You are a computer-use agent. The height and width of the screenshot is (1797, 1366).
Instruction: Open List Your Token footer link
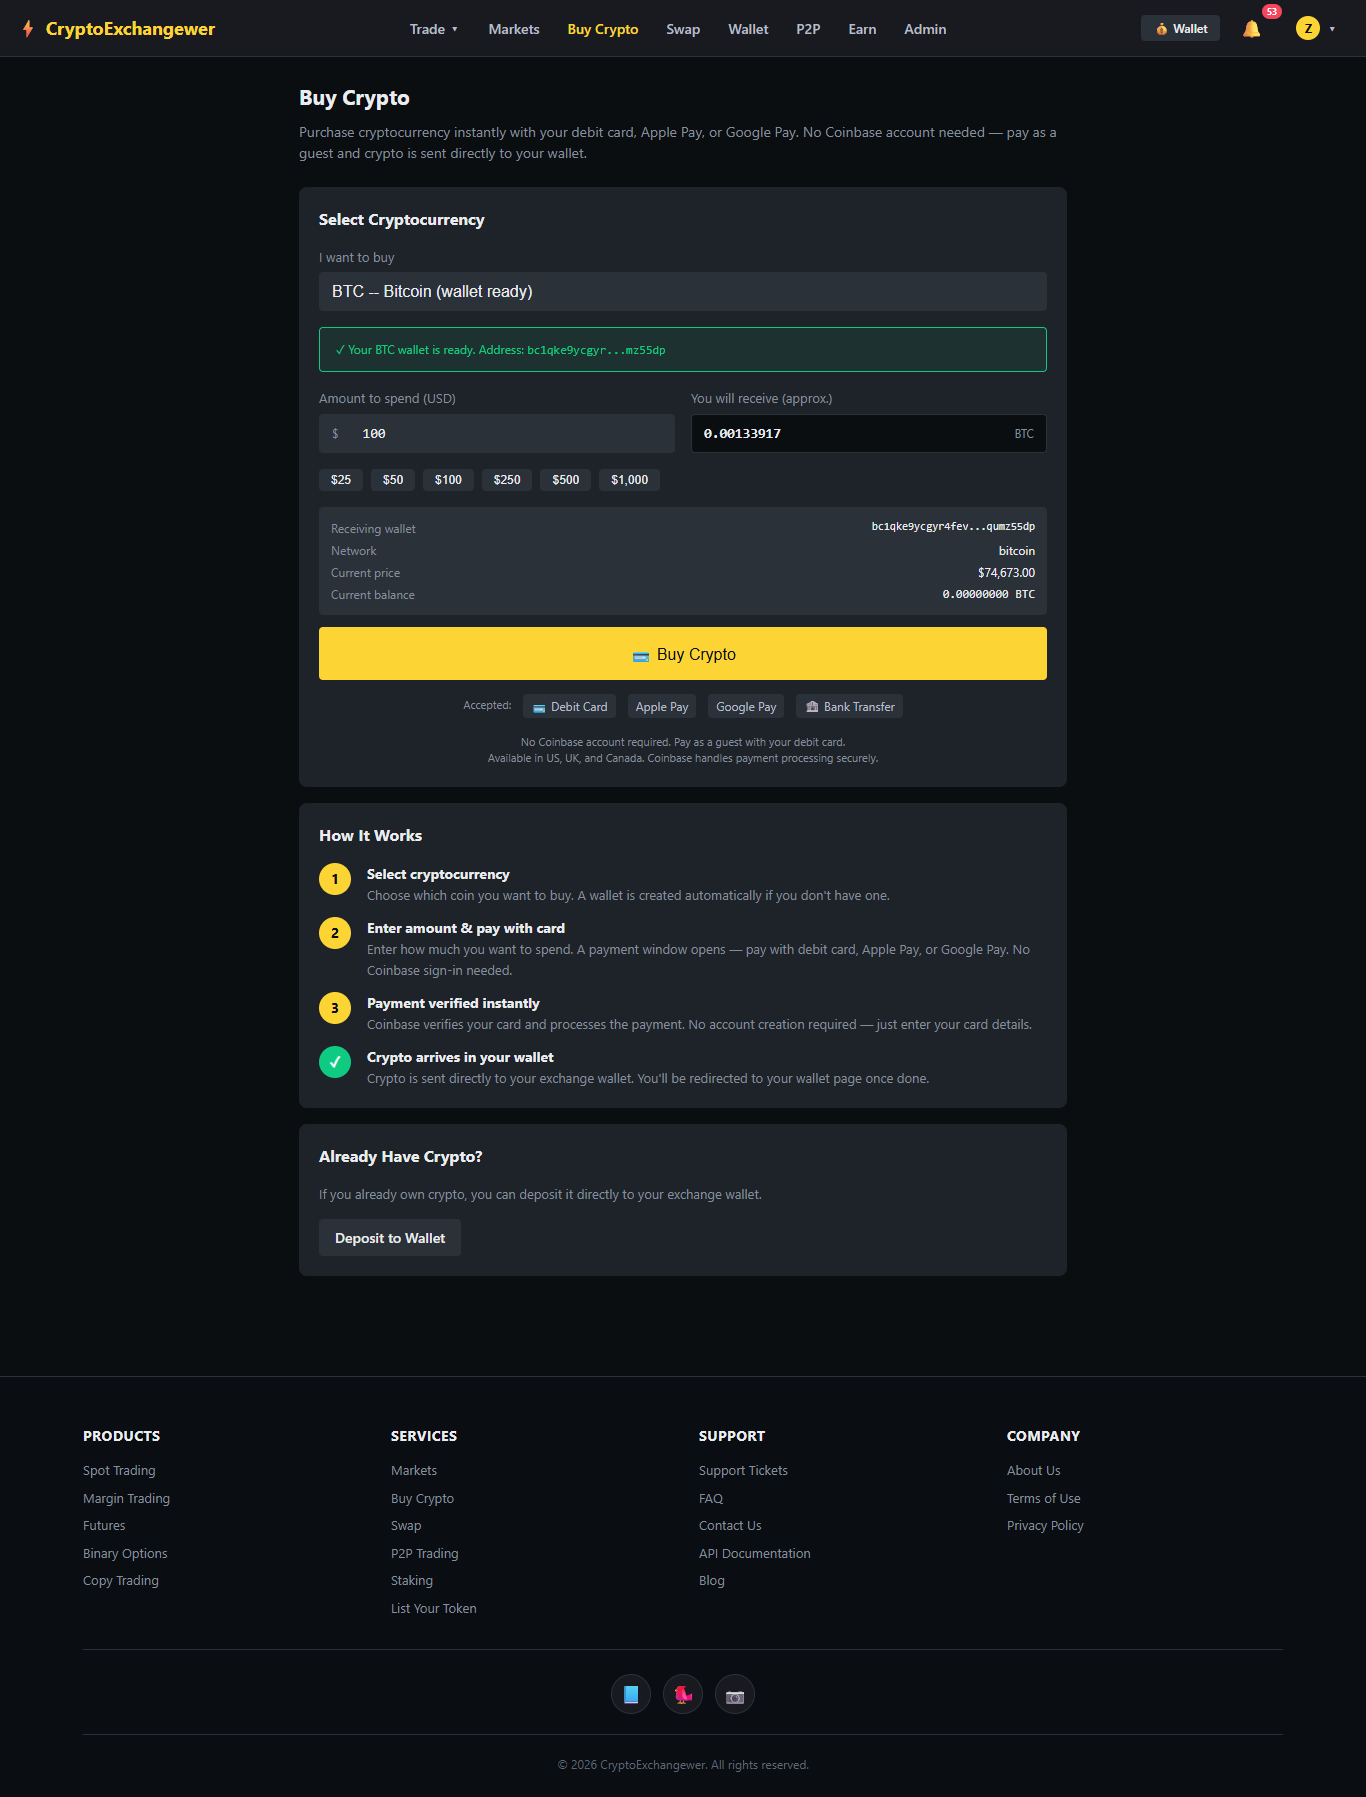click(434, 1609)
